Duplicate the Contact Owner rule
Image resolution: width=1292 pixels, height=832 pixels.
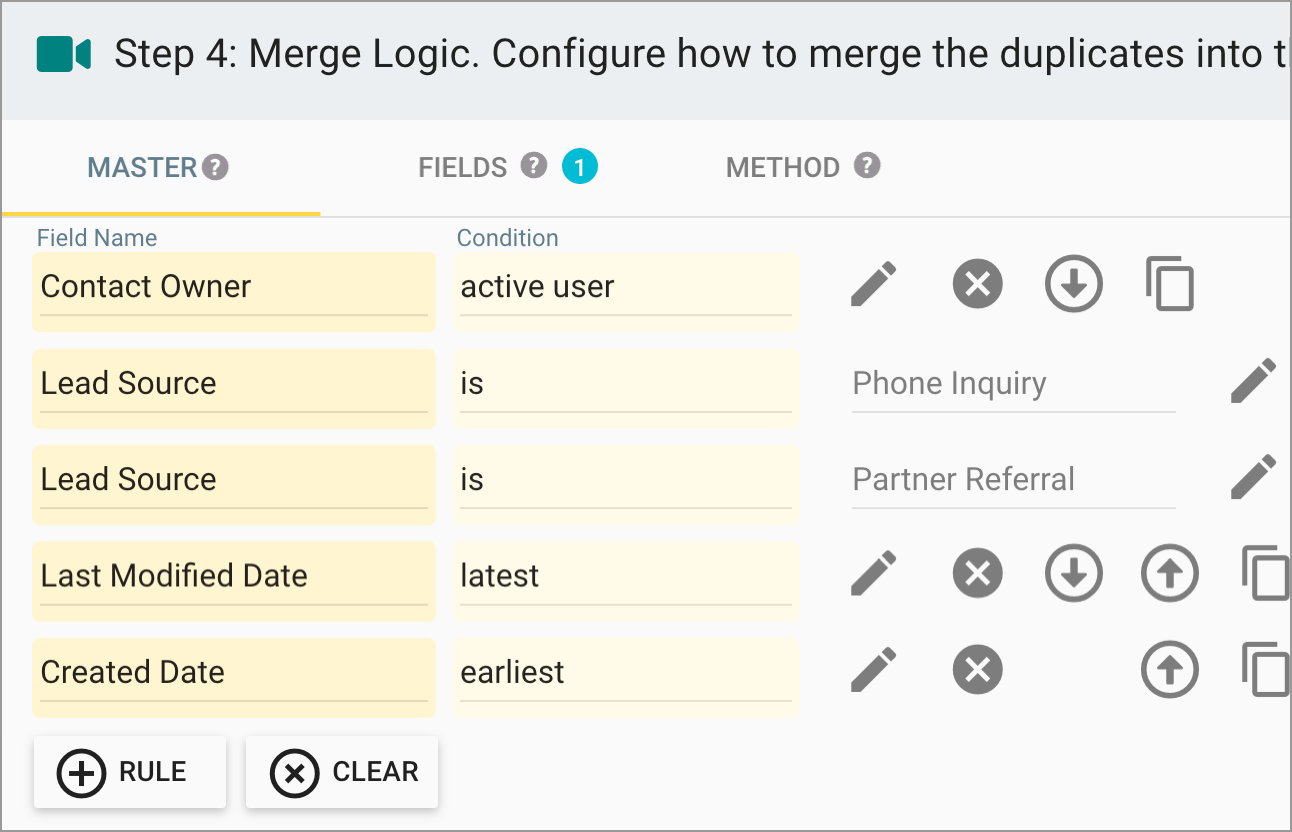1169,284
